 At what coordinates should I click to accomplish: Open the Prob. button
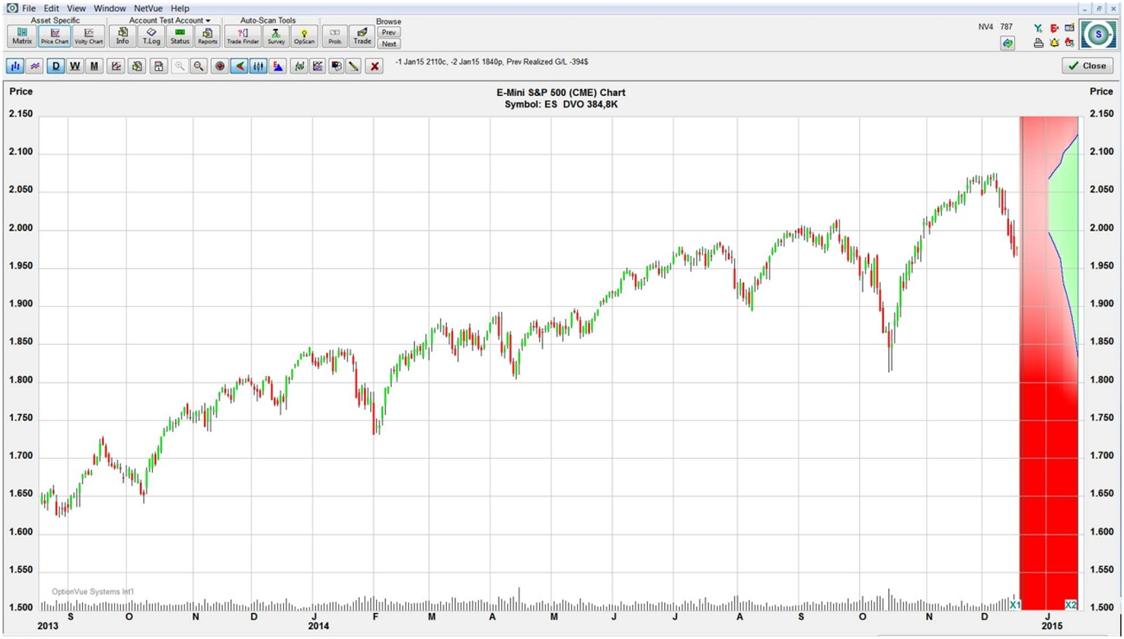335,36
